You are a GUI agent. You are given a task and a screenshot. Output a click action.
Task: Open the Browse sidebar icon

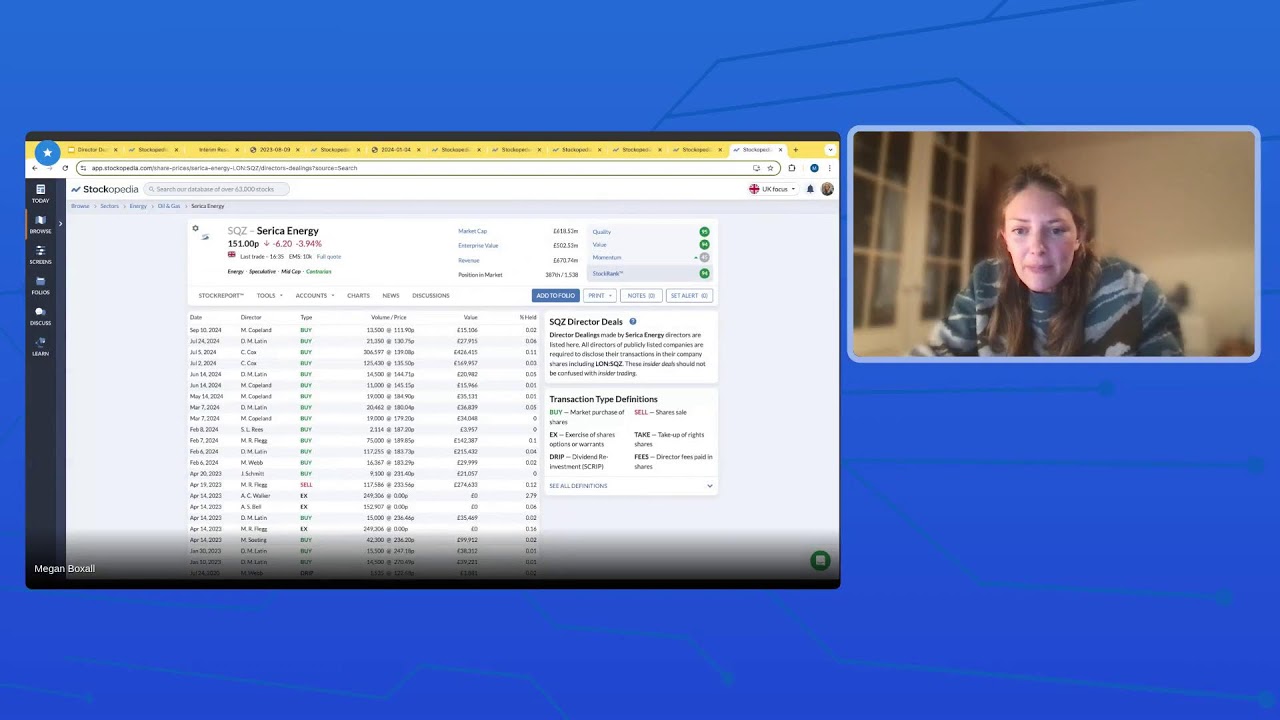click(x=40, y=224)
